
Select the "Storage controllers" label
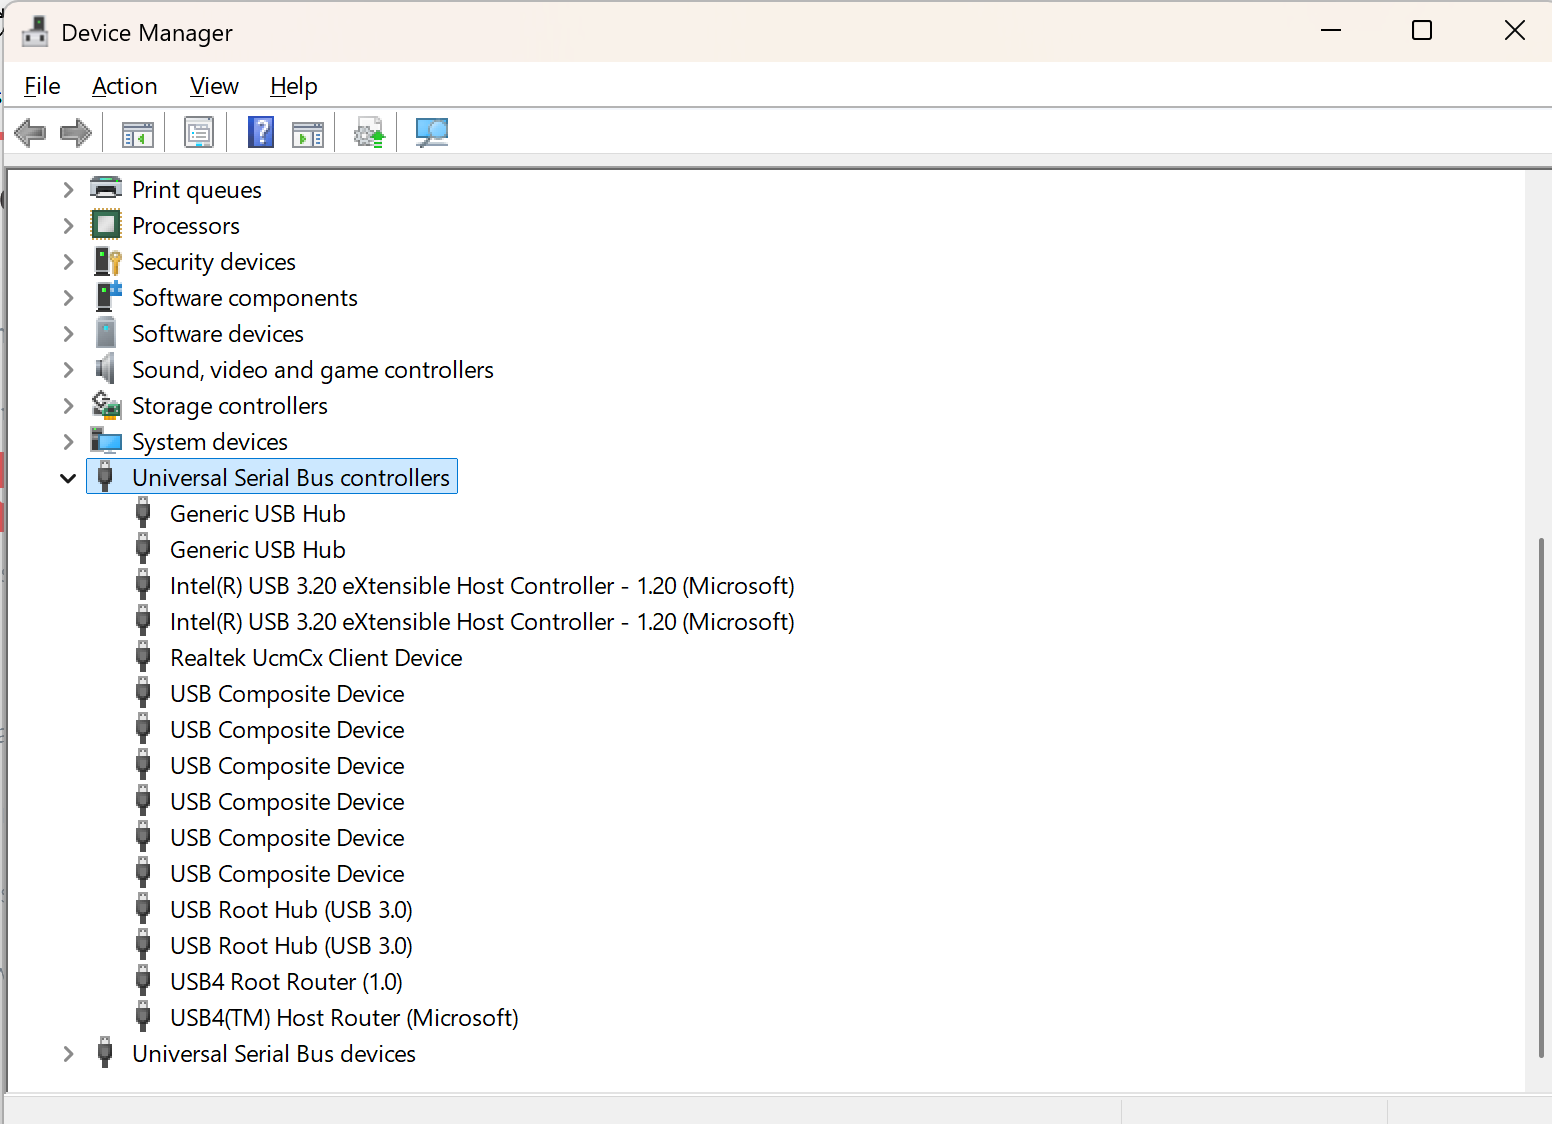click(230, 406)
